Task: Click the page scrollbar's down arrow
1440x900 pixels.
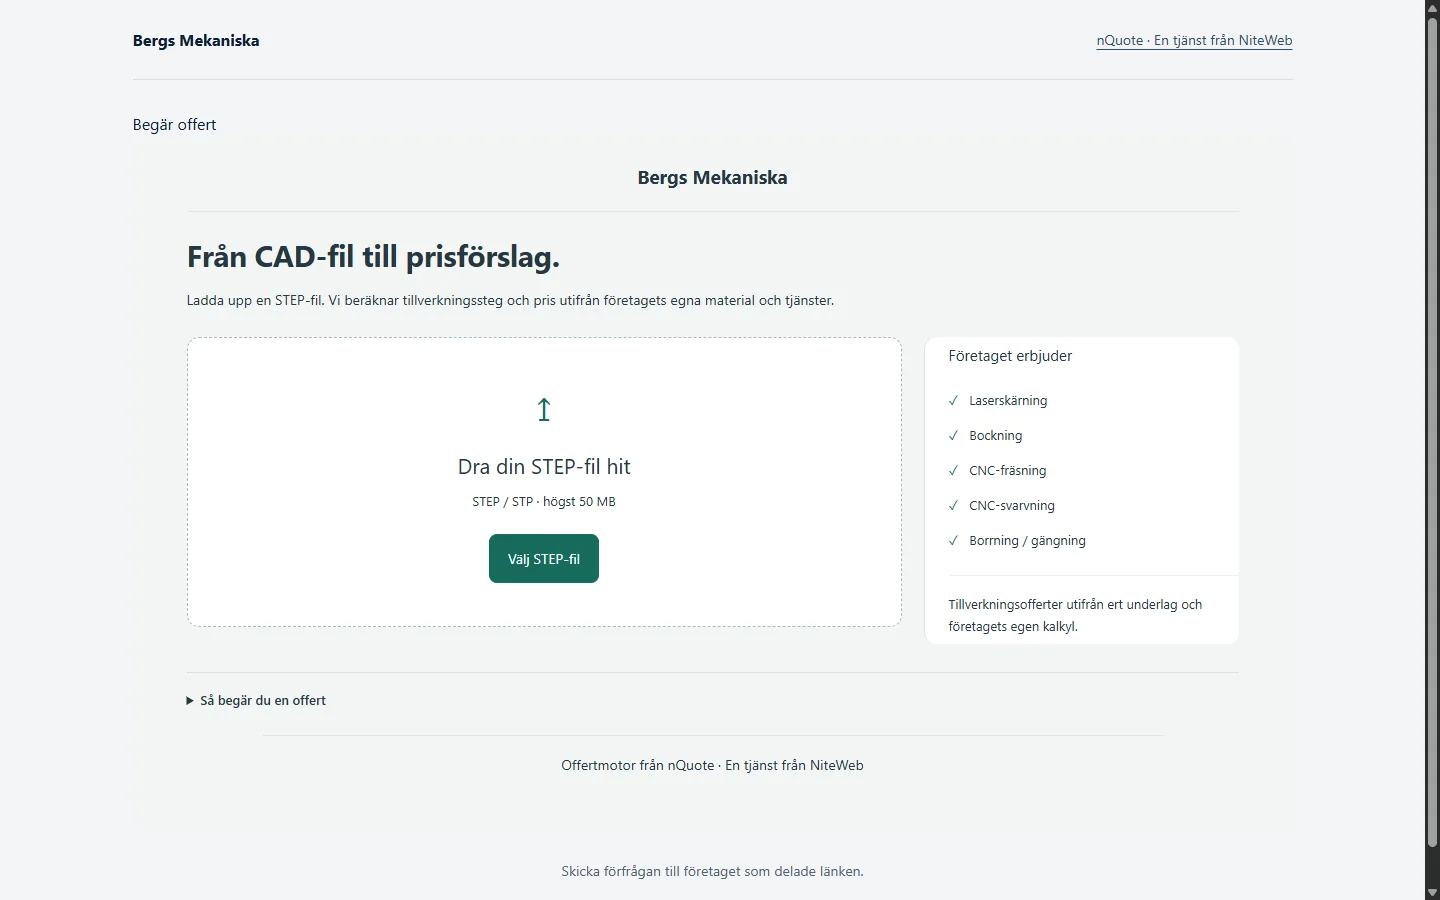Action: coord(1432,892)
